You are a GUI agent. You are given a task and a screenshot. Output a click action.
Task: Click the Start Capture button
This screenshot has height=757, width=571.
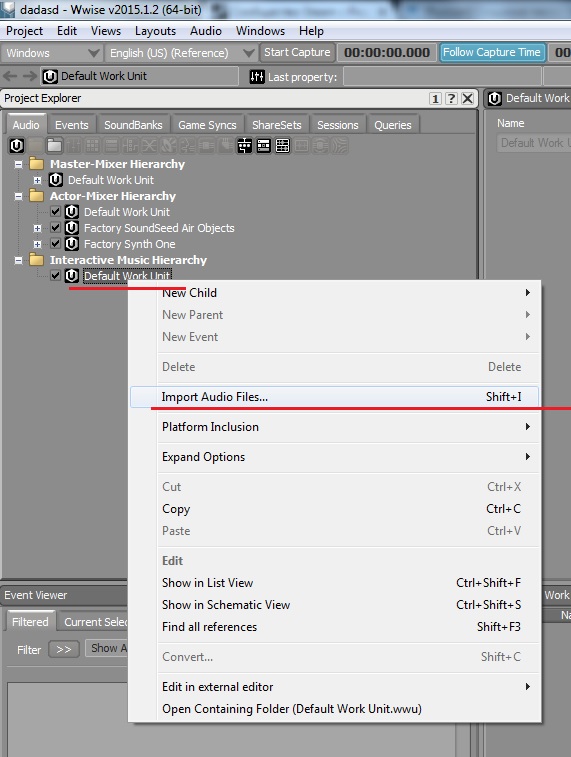coord(297,52)
